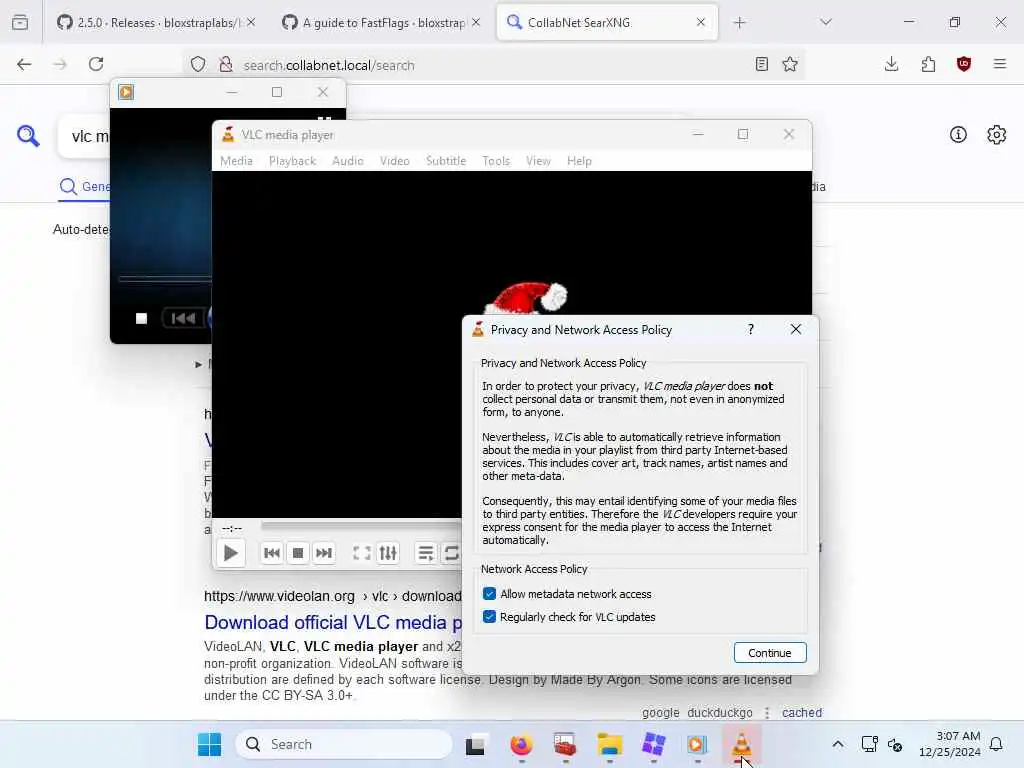The width and height of the screenshot is (1024, 768).
Task: Click VLC next media button
Action: coord(324,553)
